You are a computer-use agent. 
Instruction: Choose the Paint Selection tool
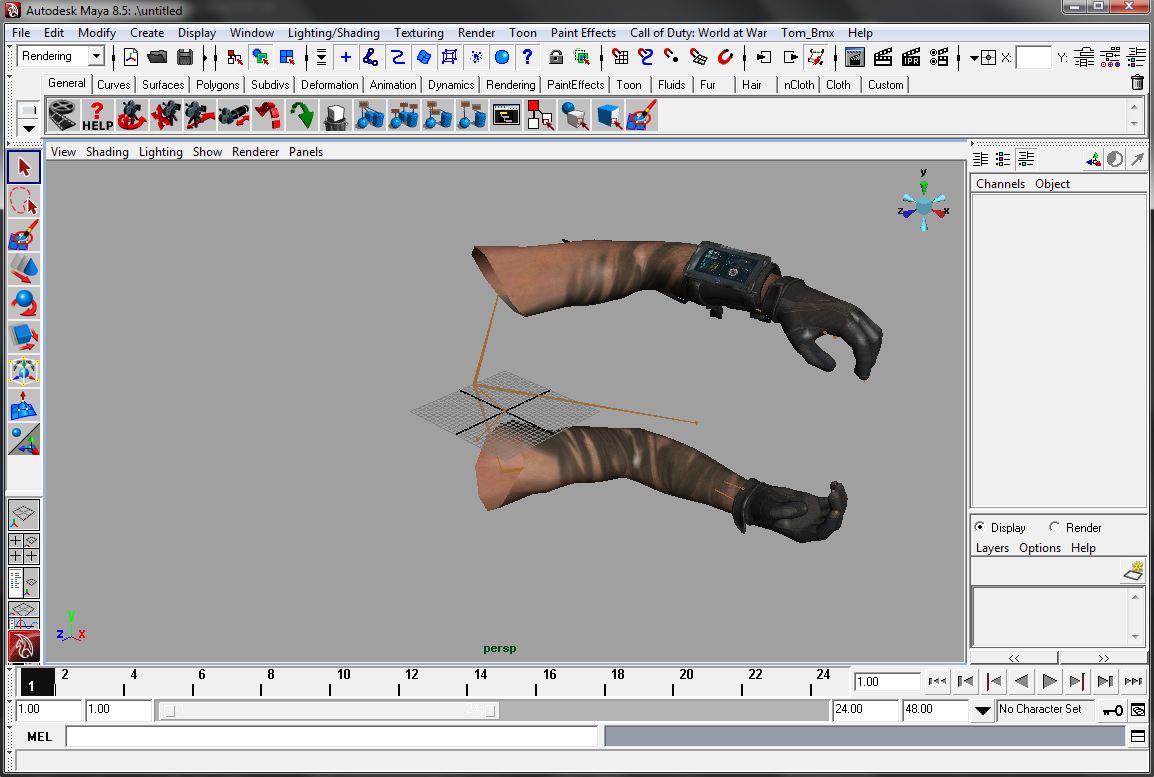click(x=24, y=237)
